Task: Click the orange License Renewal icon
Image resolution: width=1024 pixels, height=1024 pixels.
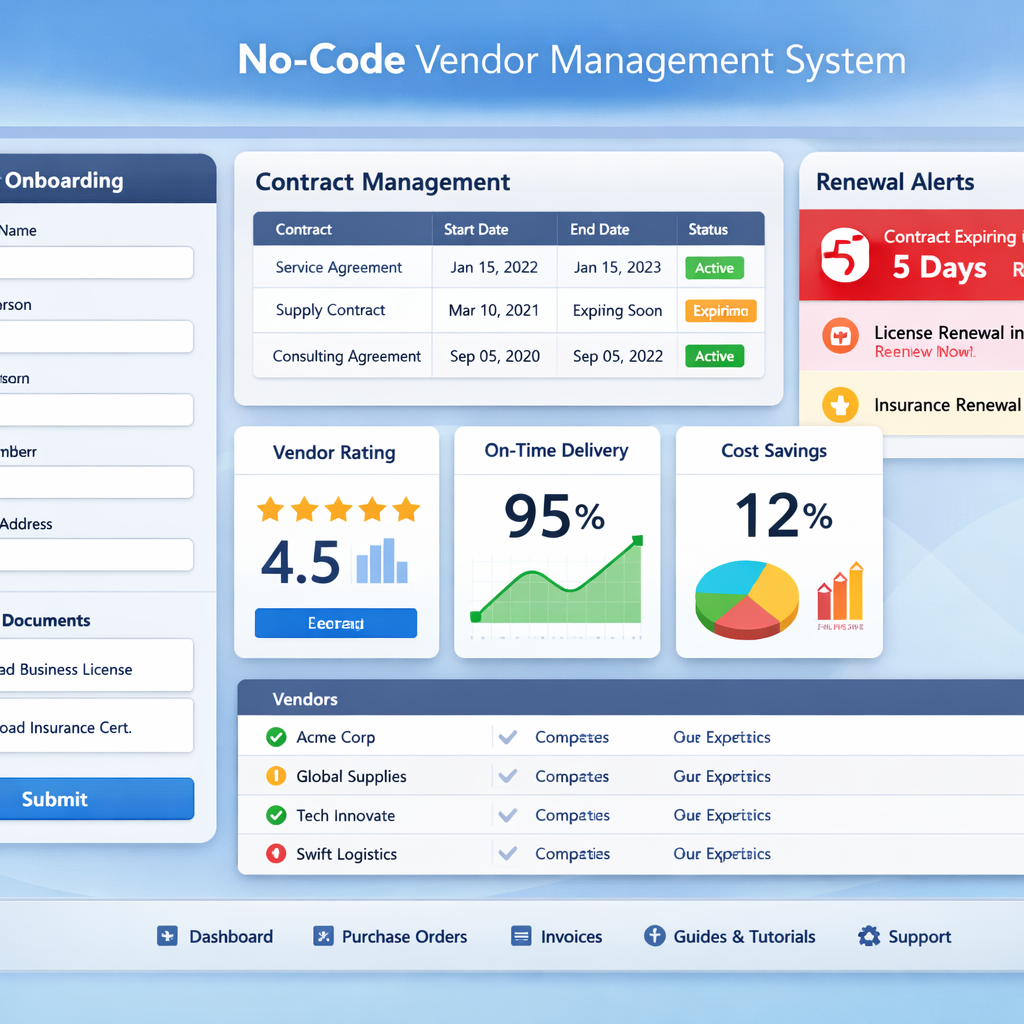Action: coord(840,336)
